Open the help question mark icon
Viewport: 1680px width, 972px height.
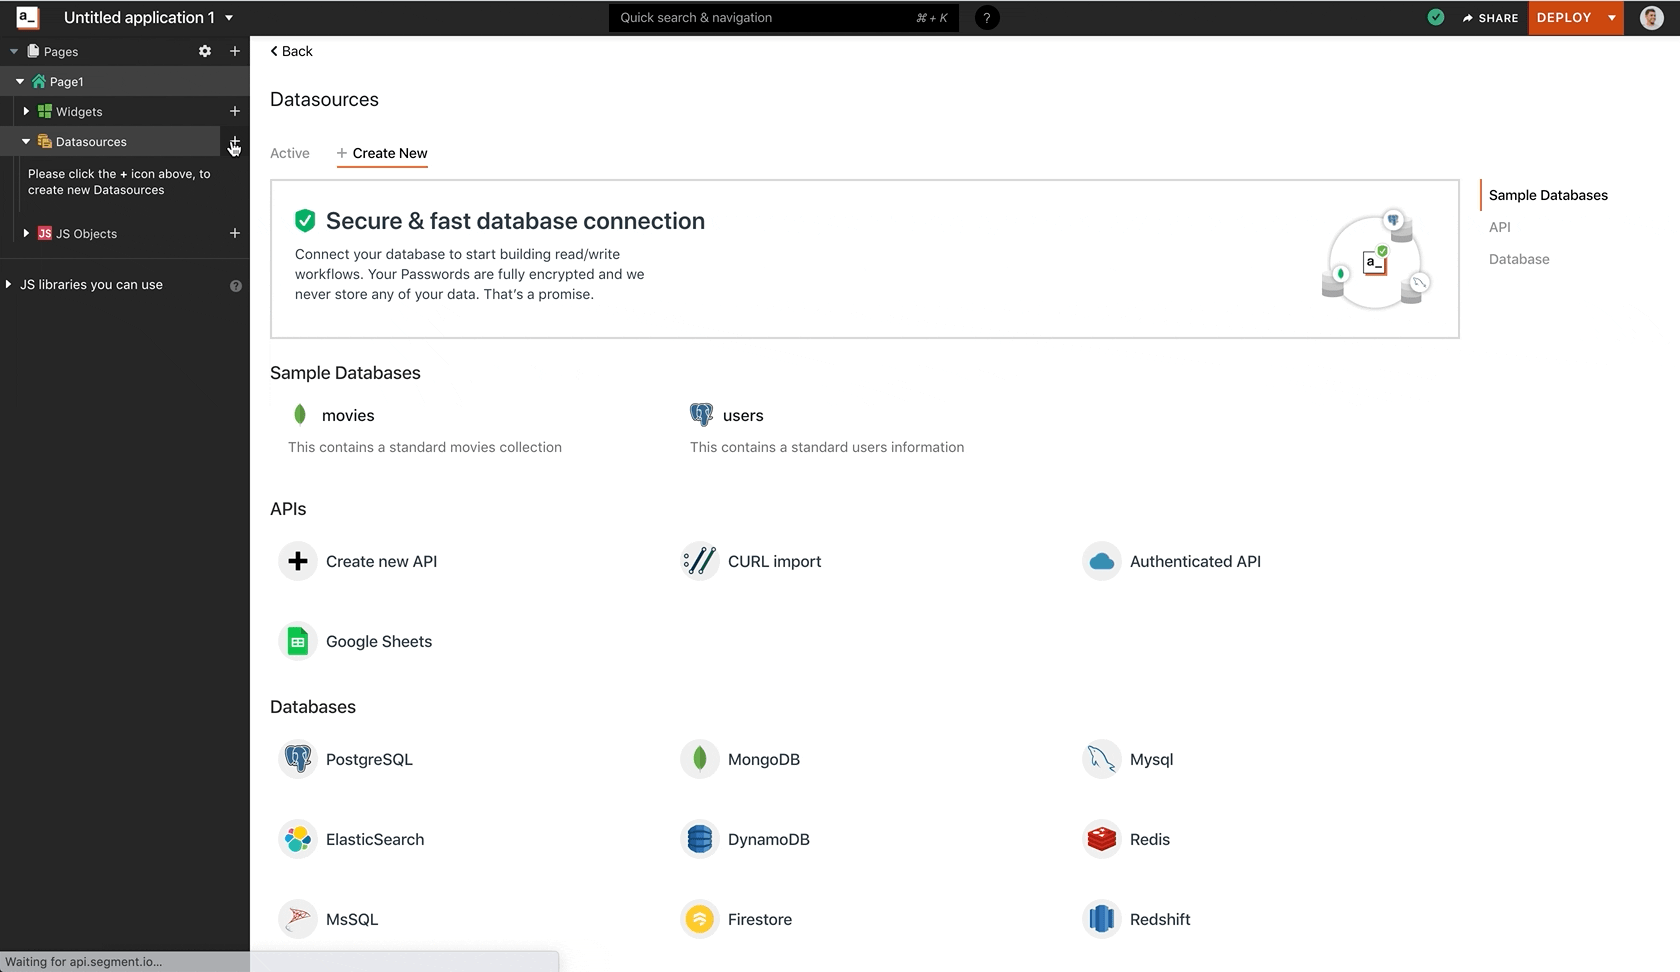click(x=987, y=18)
